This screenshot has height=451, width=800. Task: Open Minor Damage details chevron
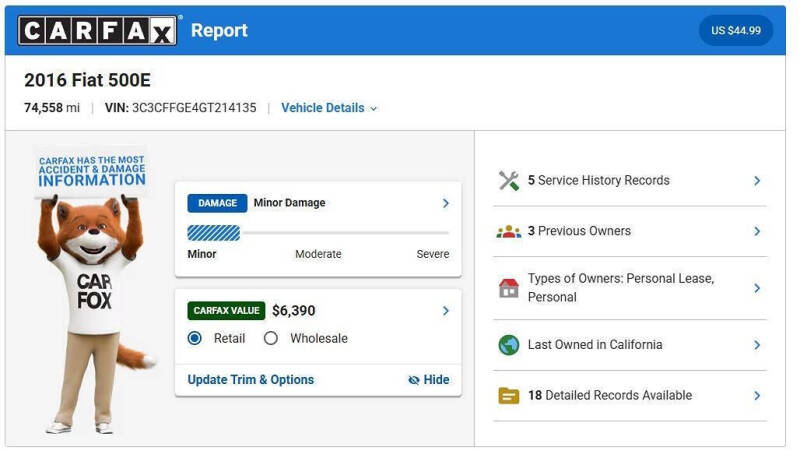click(x=446, y=203)
